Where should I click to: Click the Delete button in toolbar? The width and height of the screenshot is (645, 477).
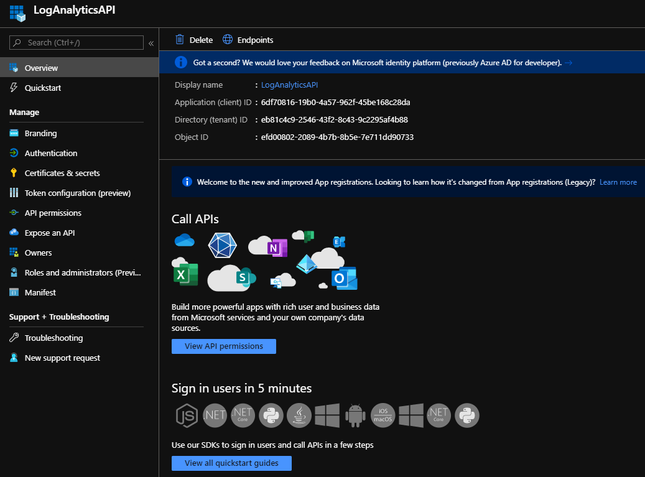pos(194,40)
